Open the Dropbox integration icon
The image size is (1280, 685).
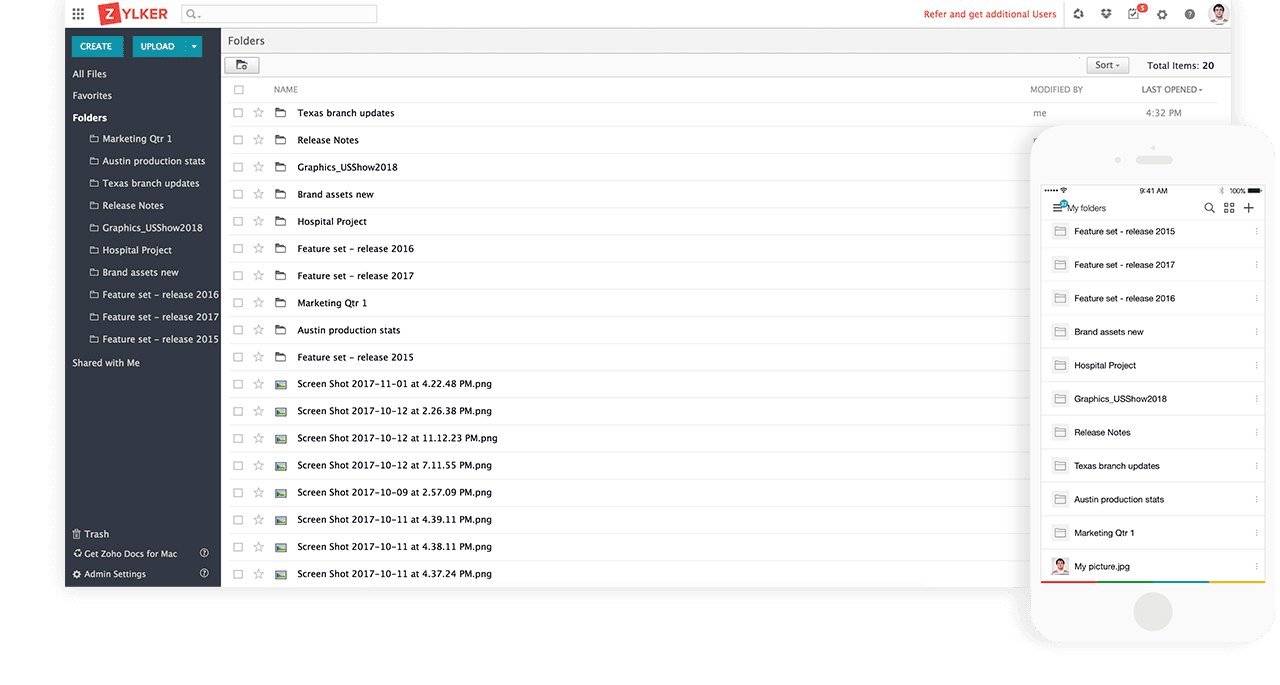coord(1106,14)
